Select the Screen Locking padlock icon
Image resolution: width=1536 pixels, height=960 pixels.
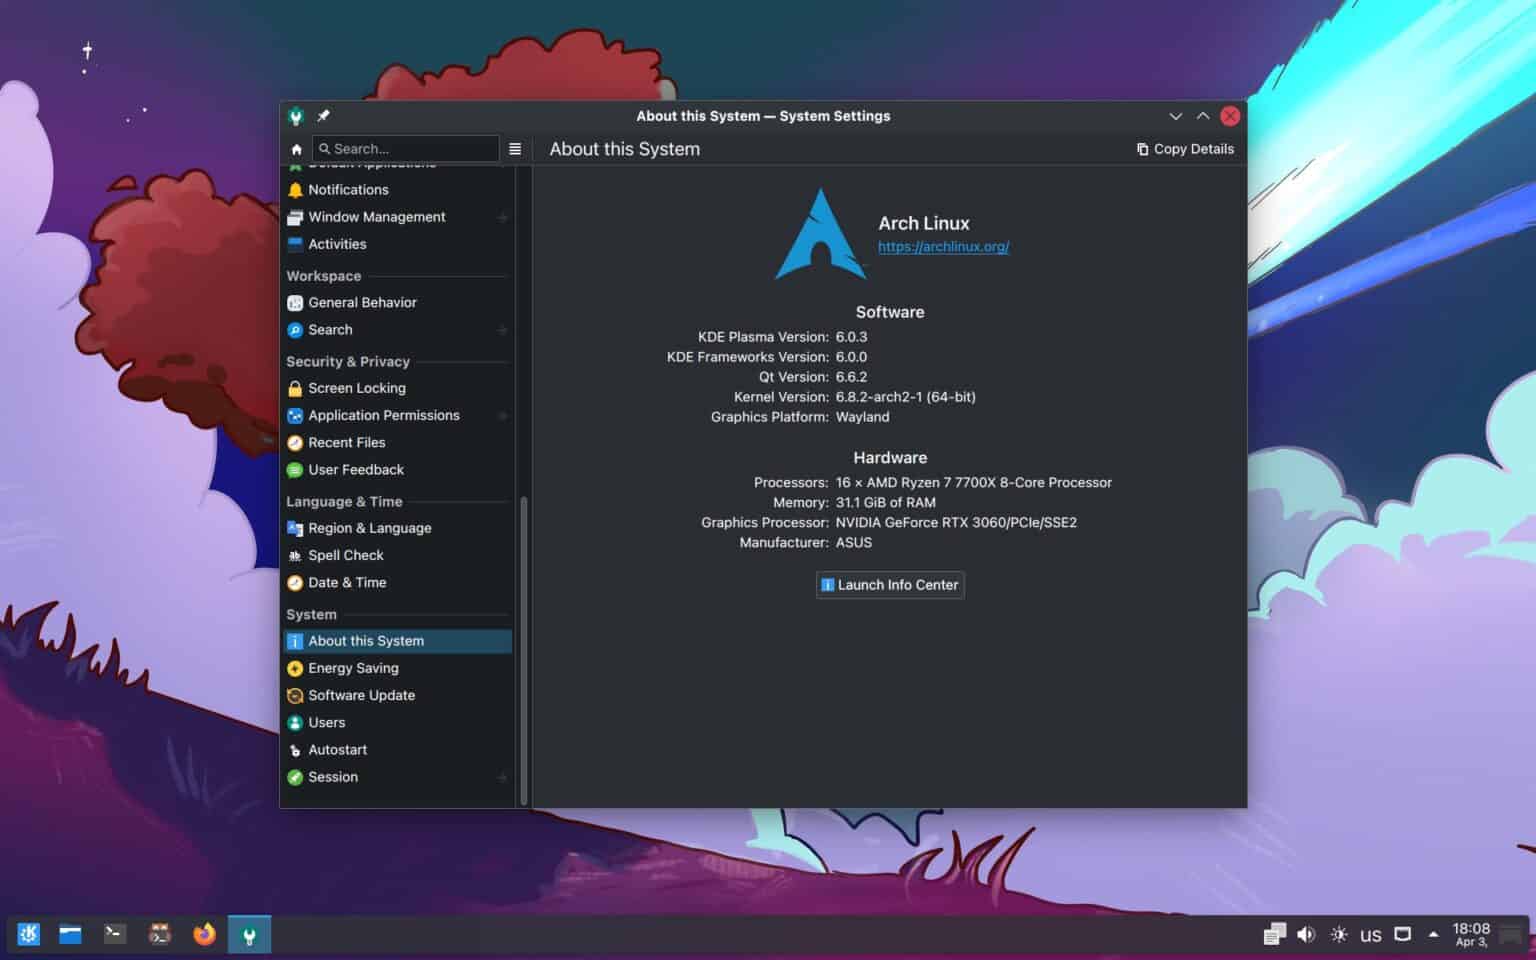click(295, 388)
